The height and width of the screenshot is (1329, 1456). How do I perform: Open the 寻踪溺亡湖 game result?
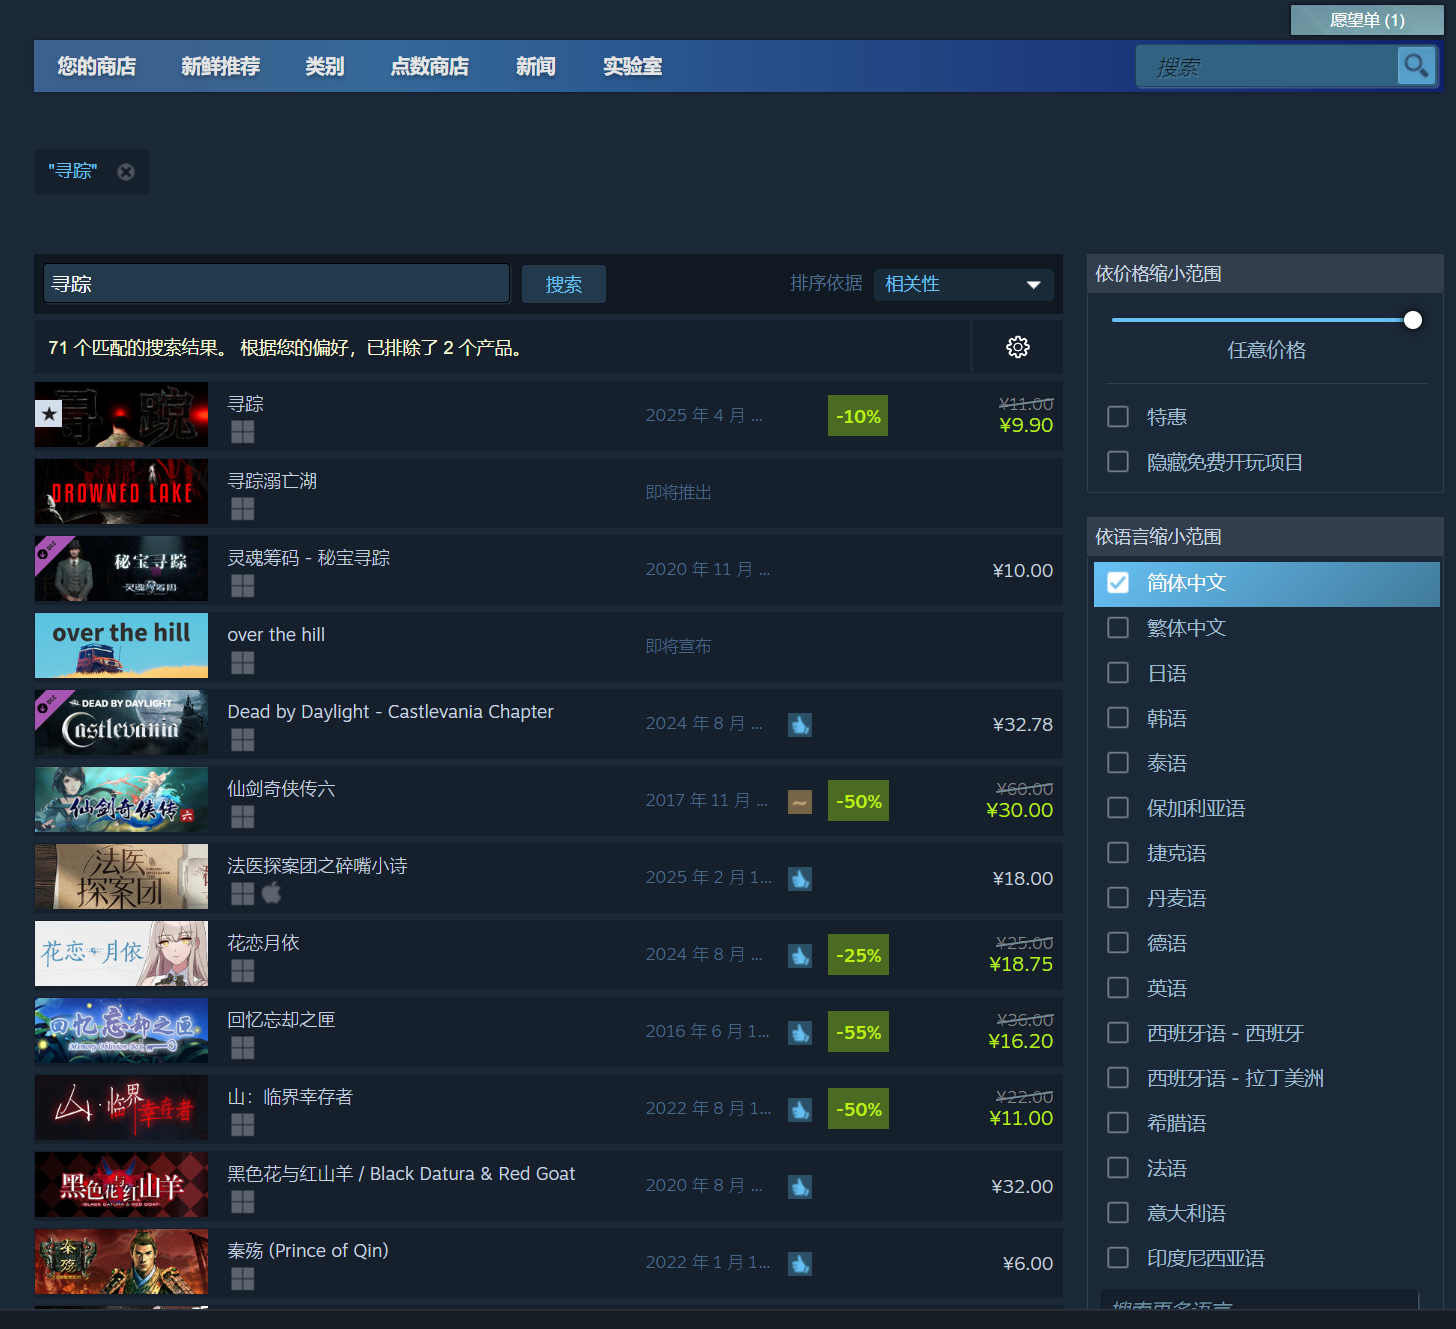(548, 492)
